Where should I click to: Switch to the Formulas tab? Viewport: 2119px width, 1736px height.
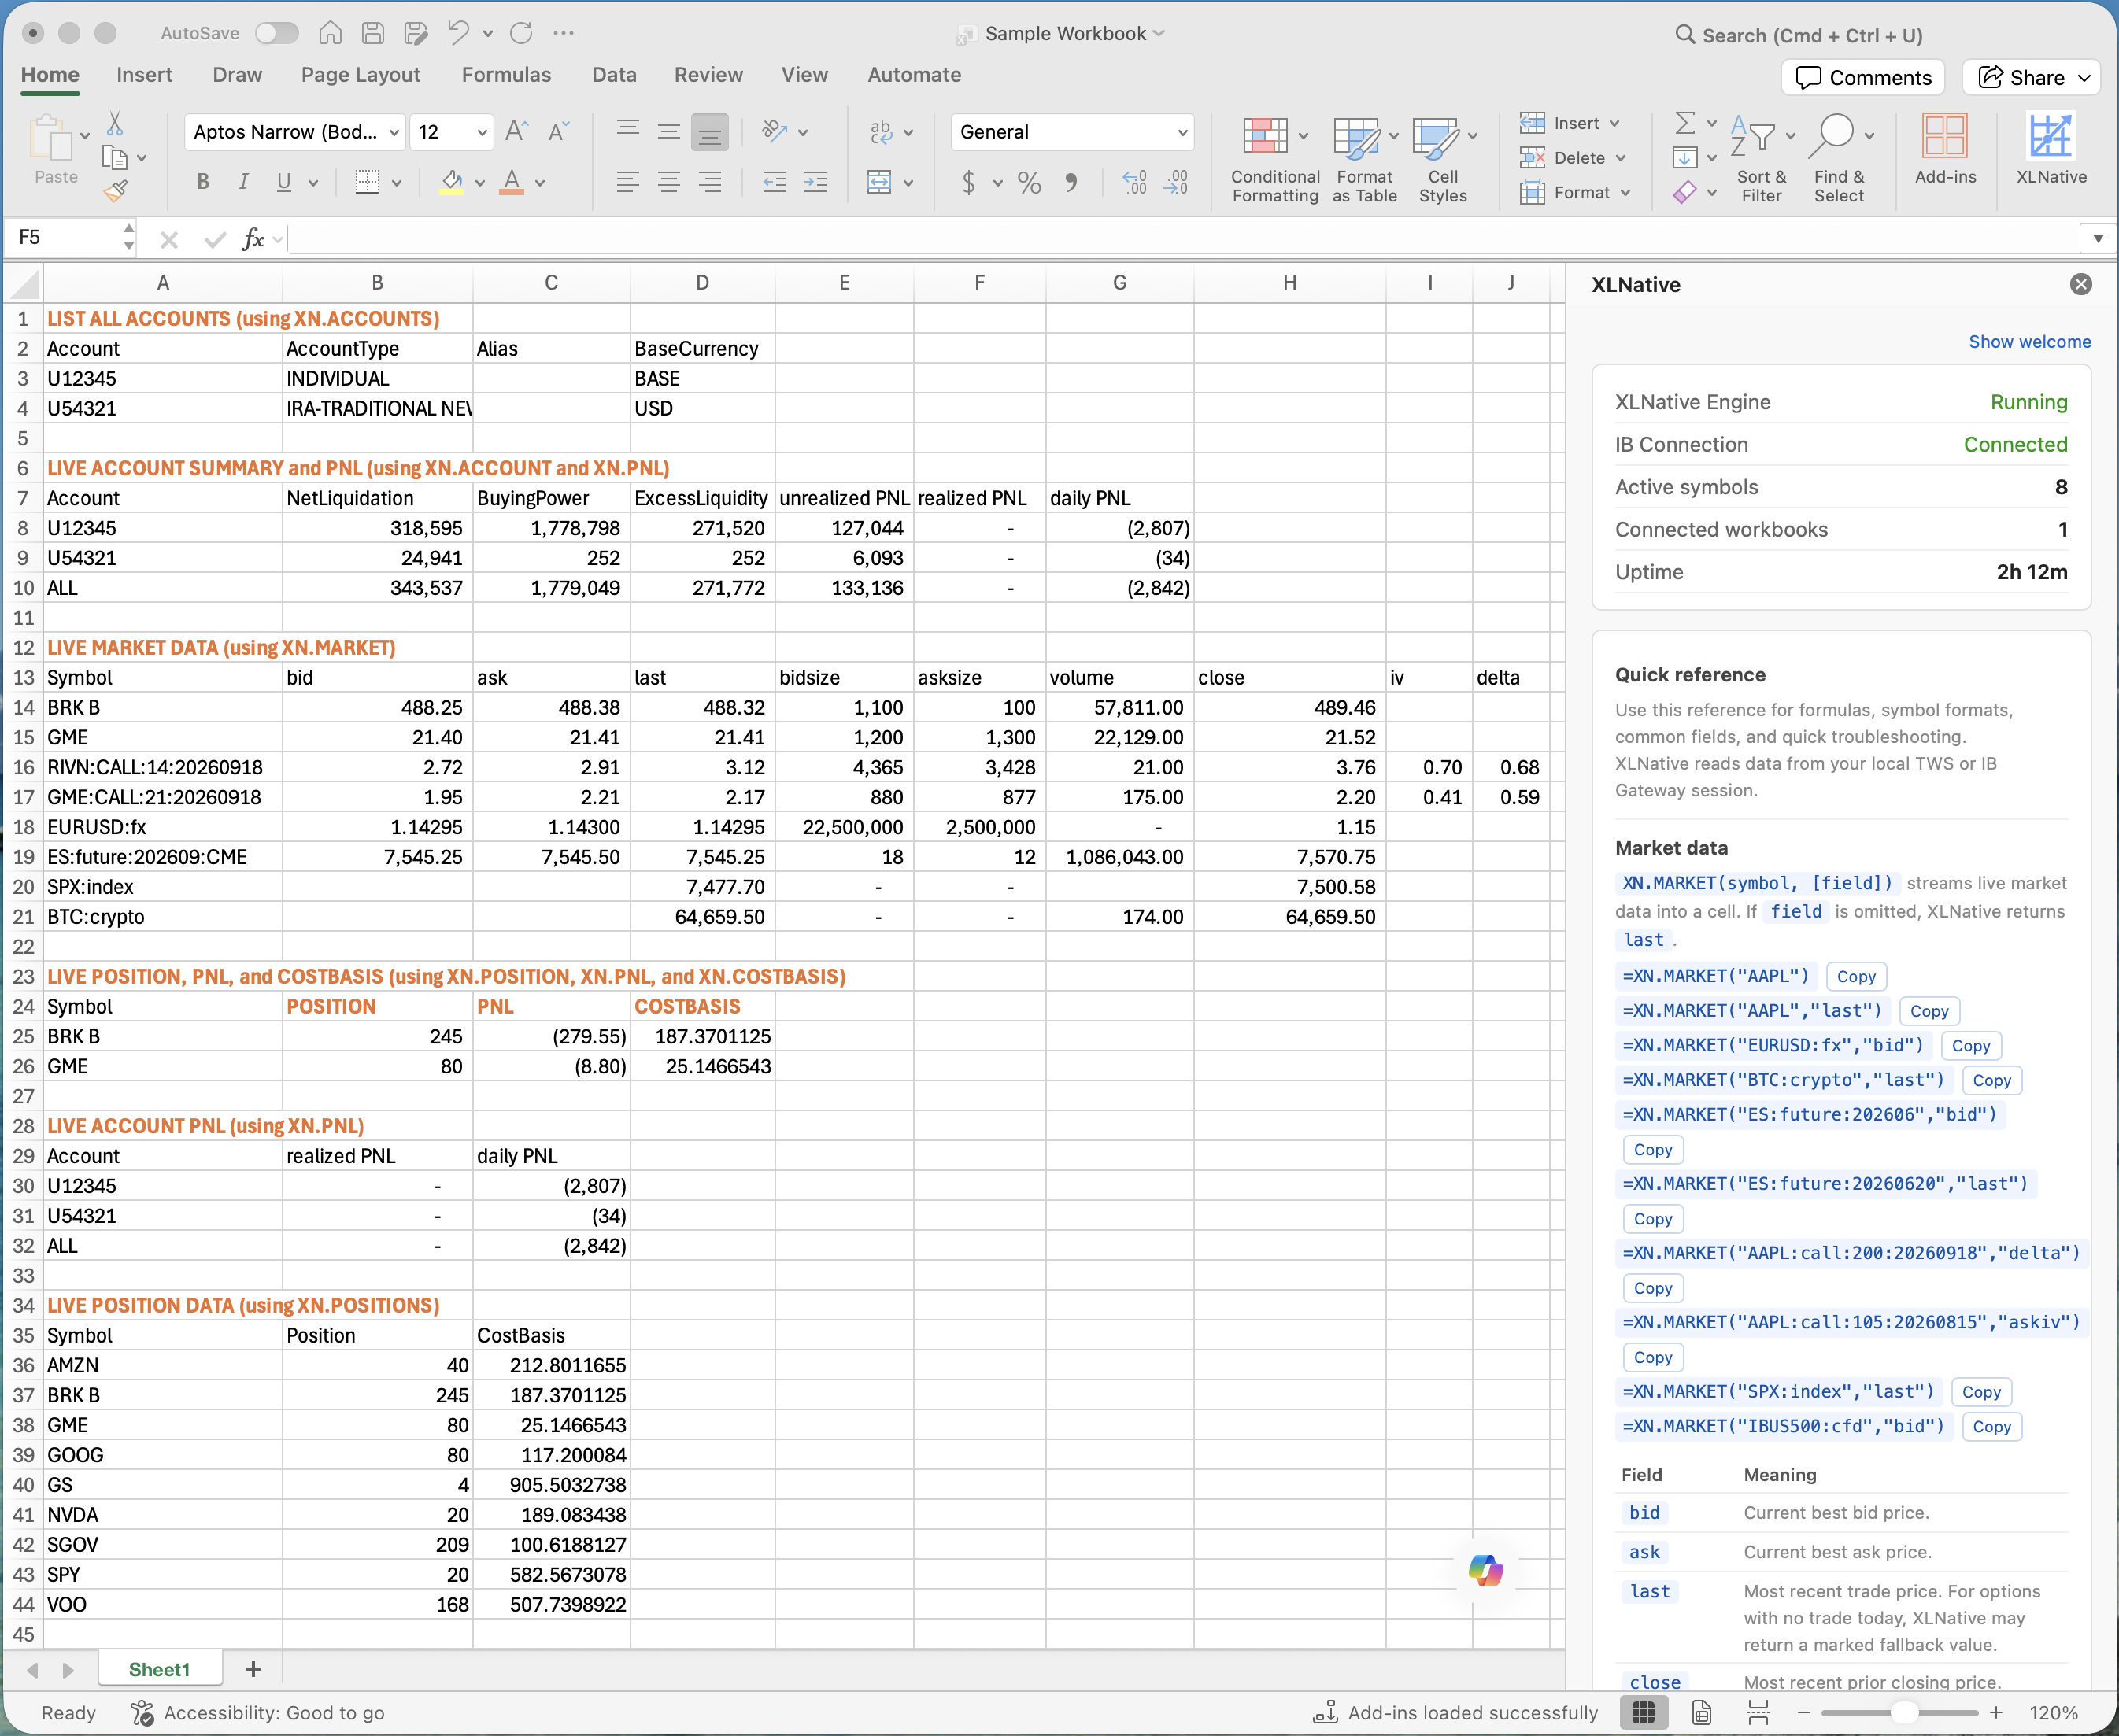(506, 75)
